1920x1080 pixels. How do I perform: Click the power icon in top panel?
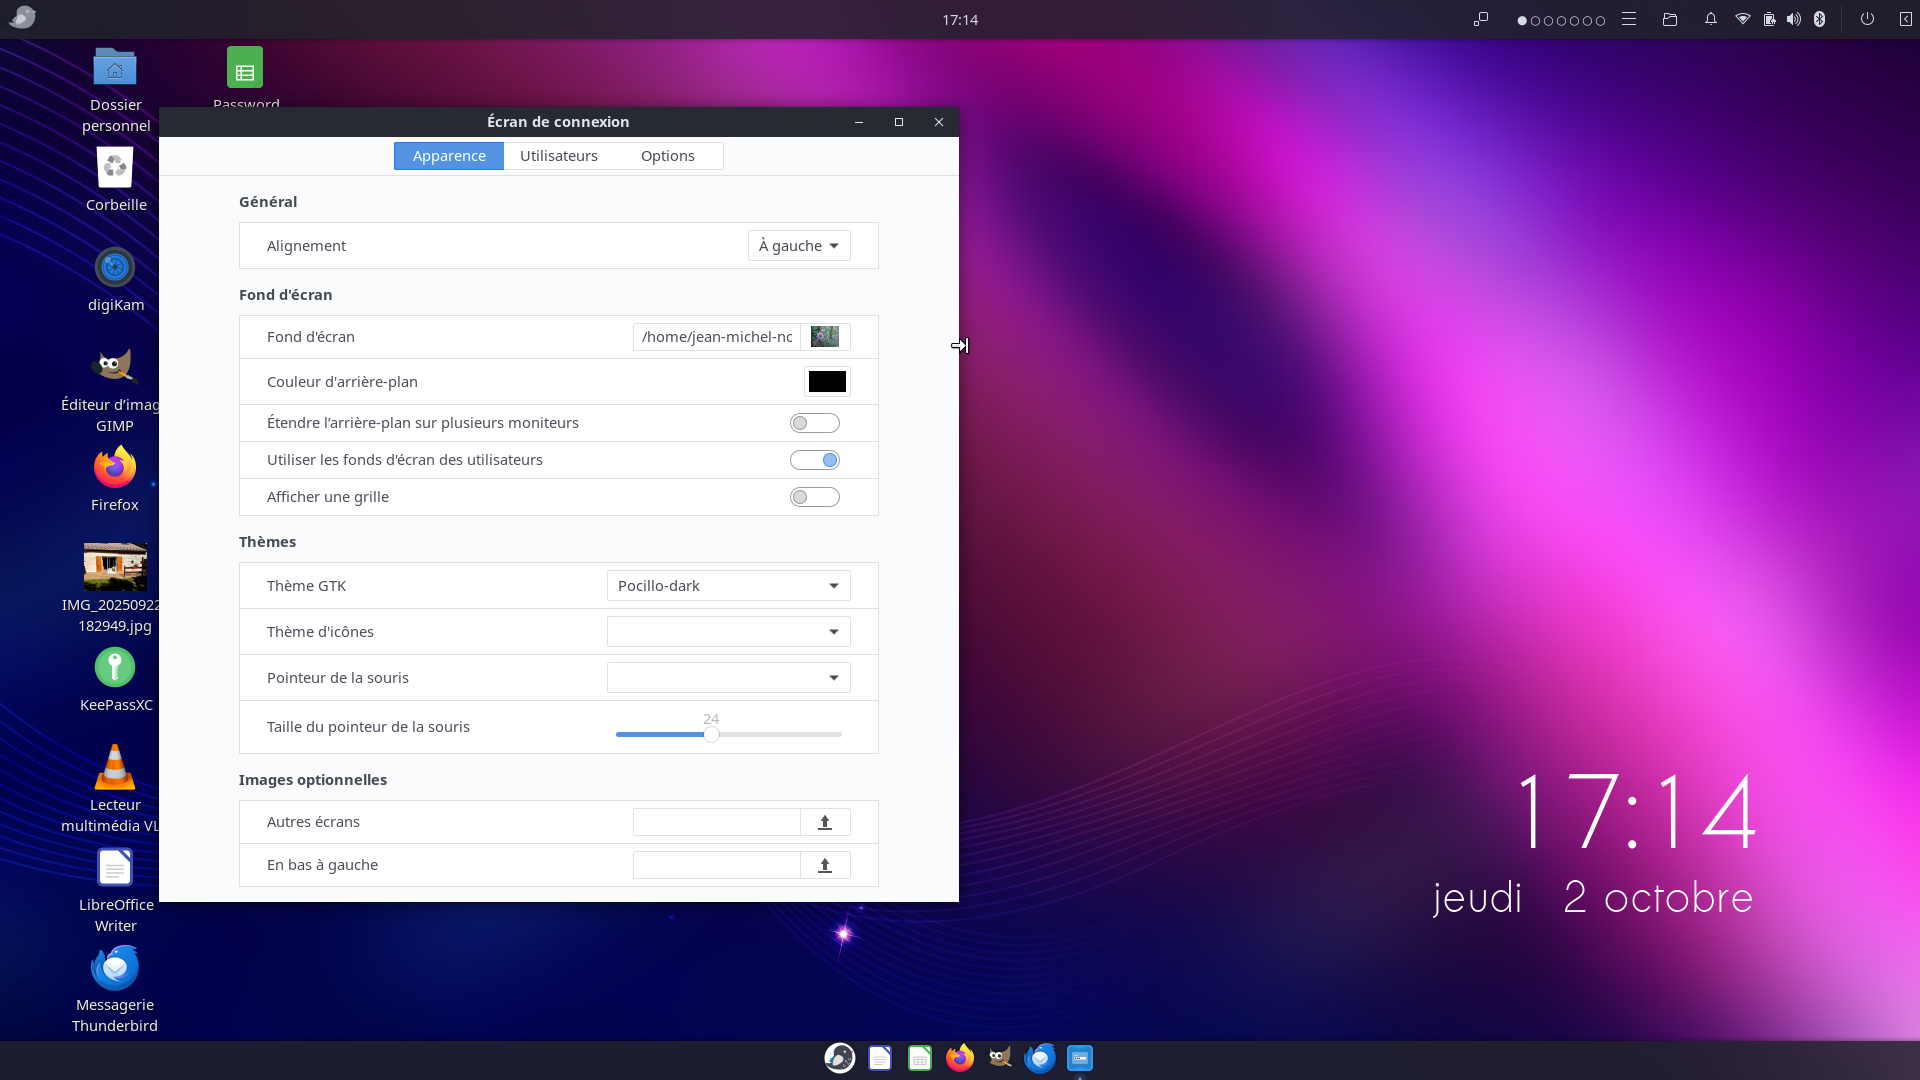[x=1867, y=19]
